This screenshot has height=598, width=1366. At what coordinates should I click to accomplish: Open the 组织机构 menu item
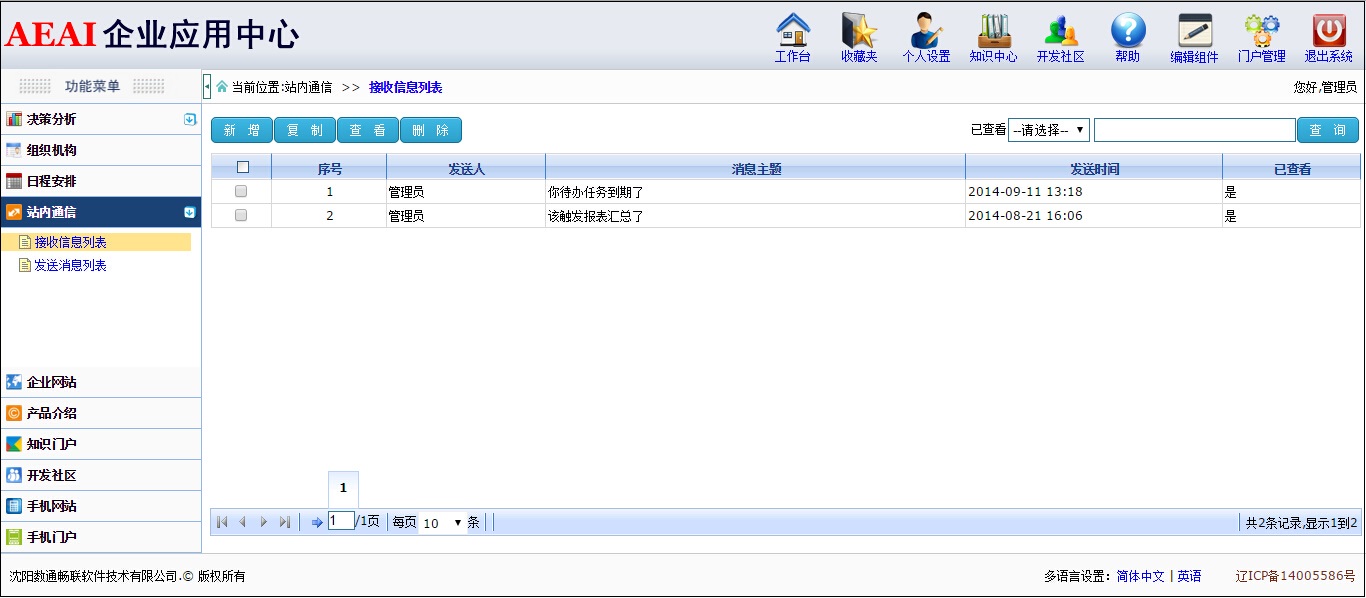pos(52,150)
